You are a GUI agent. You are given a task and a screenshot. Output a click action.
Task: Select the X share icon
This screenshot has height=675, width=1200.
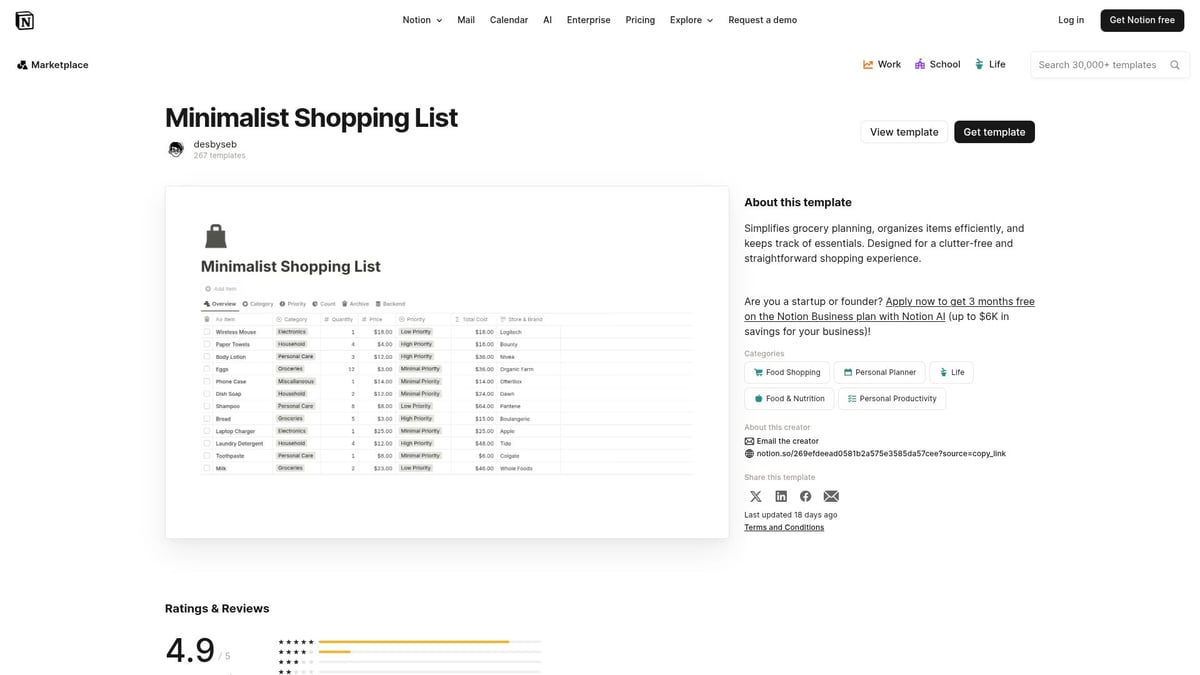pyautogui.click(x=756, y=496)
